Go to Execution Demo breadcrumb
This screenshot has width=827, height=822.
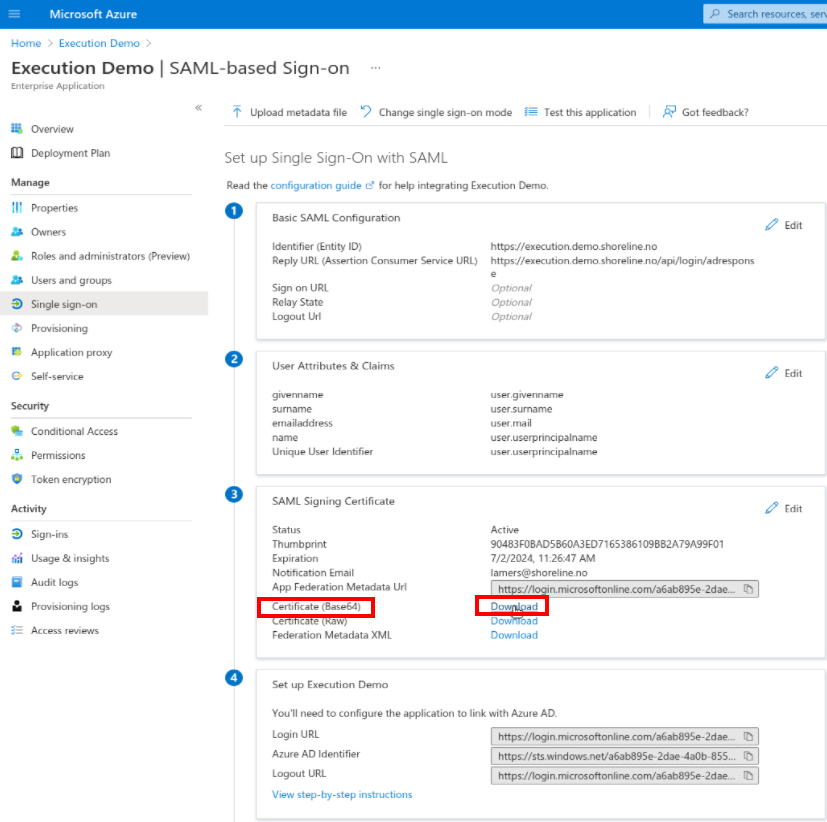[x=99, y=43]
